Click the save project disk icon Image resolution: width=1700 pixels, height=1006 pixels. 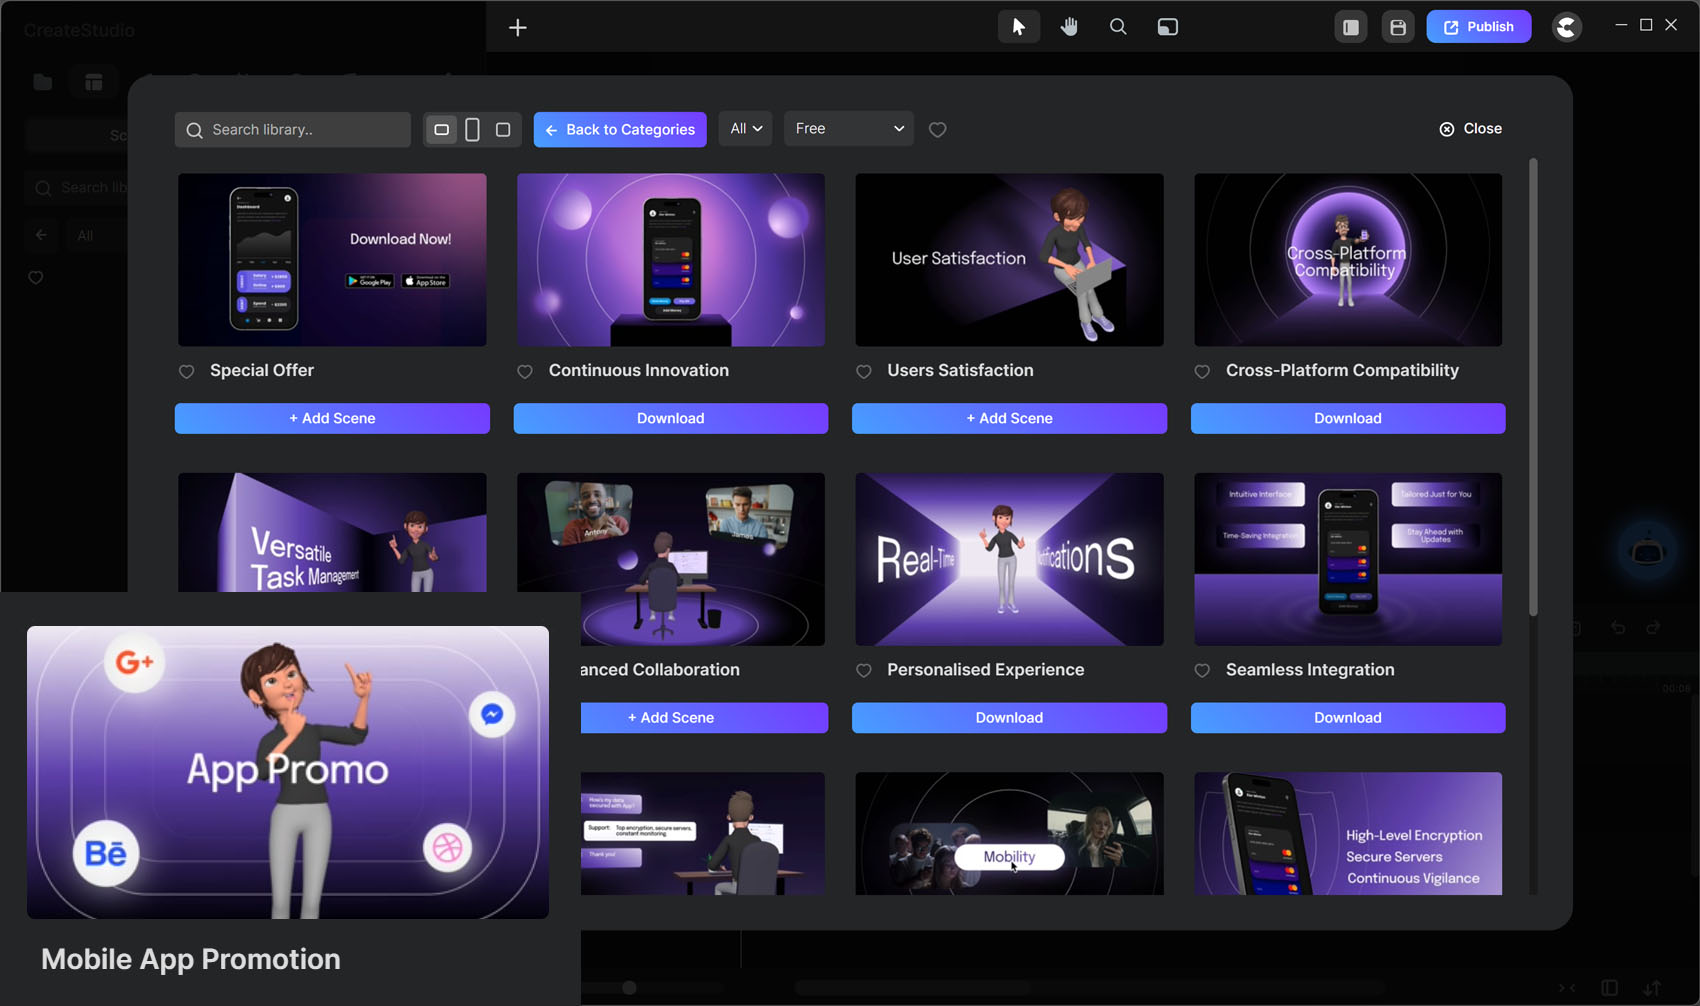pyautogui.click(x=1398, y=27)
